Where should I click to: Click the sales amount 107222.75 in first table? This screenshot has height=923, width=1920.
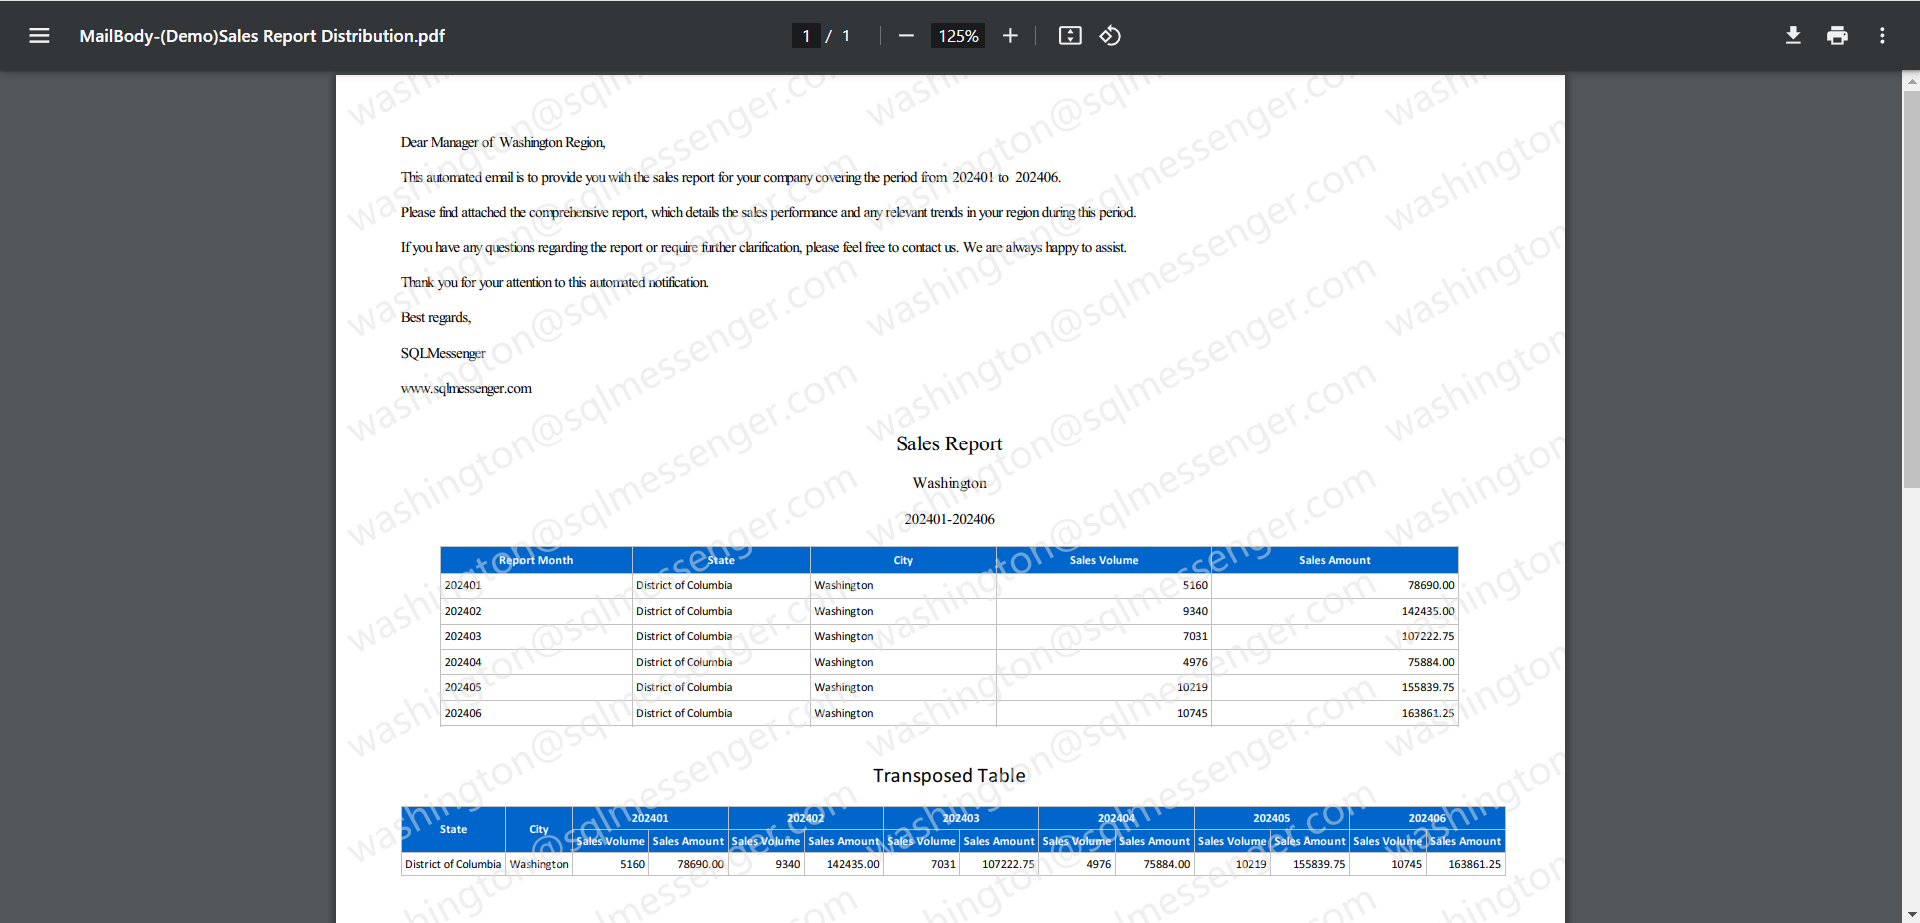[1428, 636]
